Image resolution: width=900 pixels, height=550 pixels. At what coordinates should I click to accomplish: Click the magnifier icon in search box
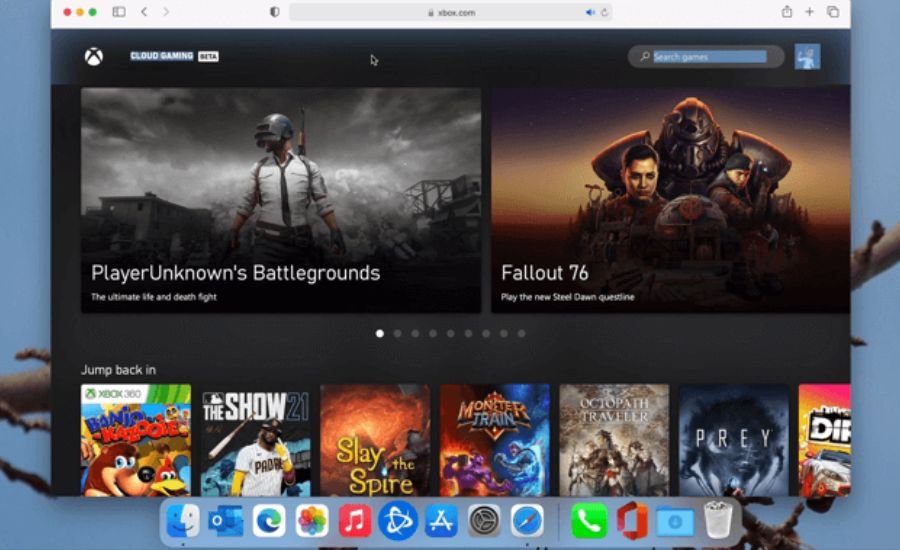coord(645,56)
